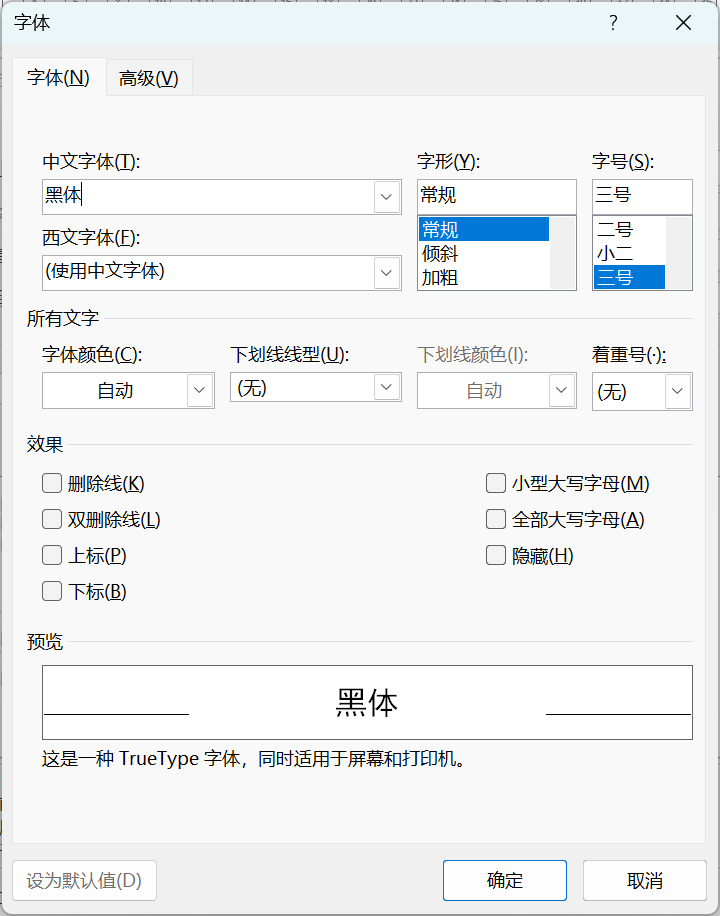
Task: Open the 字体颜色 color dropdown
Action: pyautogui.click(x=198, y=390)
